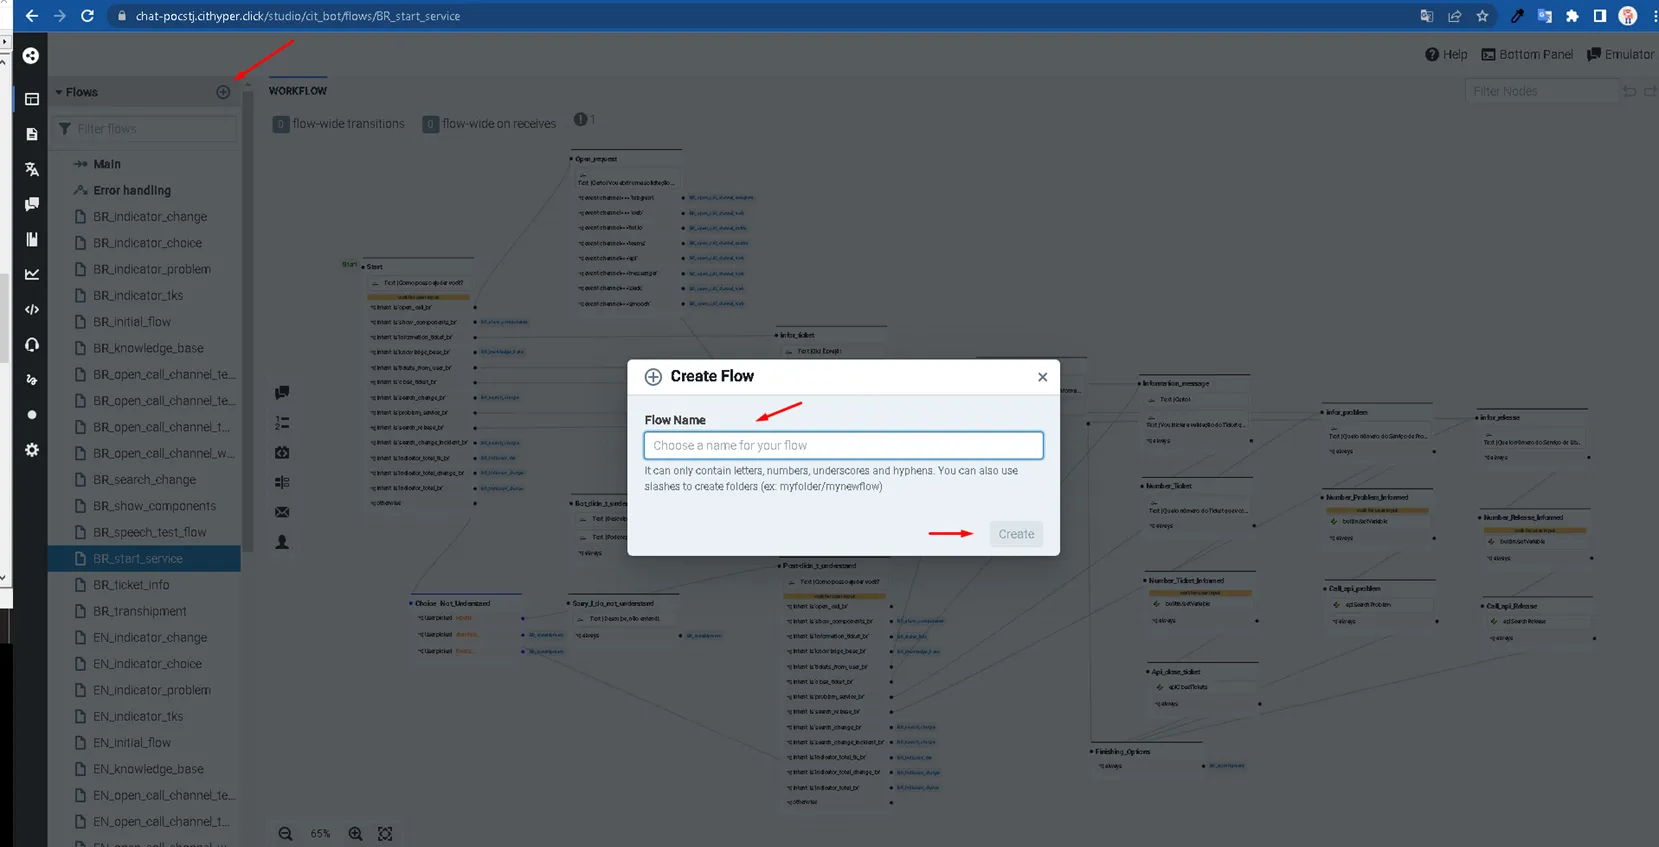Open the Analytics chart sidebar icon
The height and width of the screenshot is (847, 1659).
tap(32, 274)
